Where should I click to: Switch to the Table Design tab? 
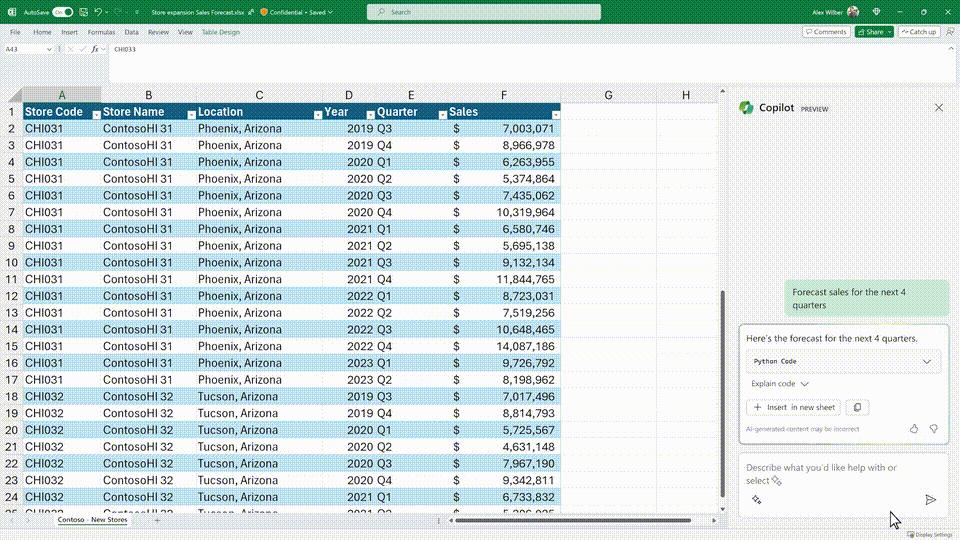point(221,32)
